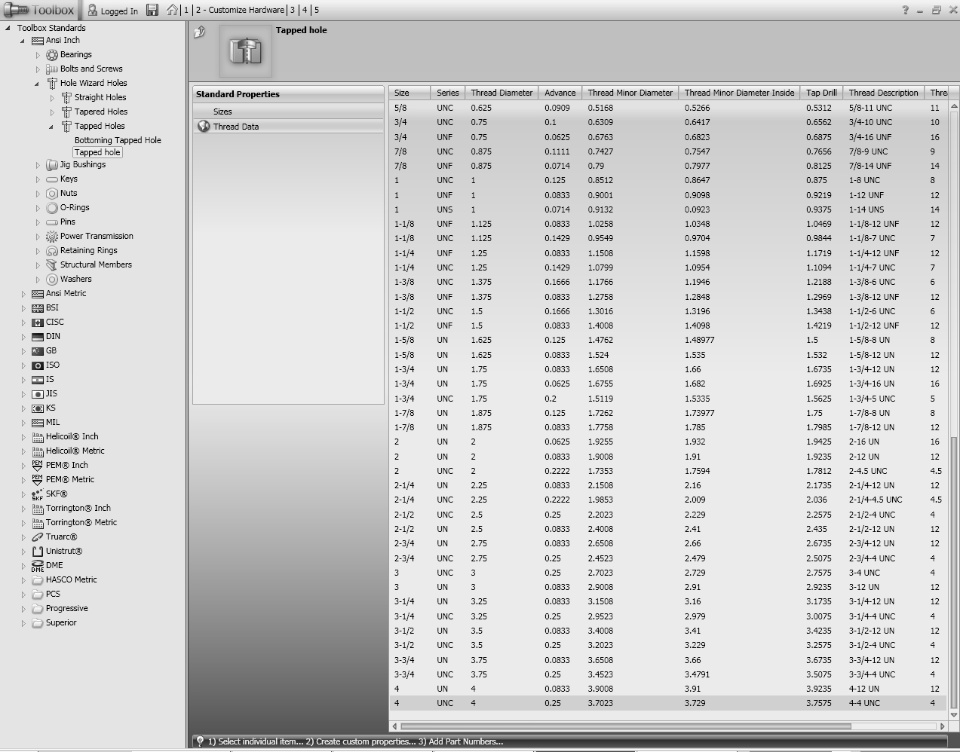Sort by Thread Diameter column header

point(501,93)
